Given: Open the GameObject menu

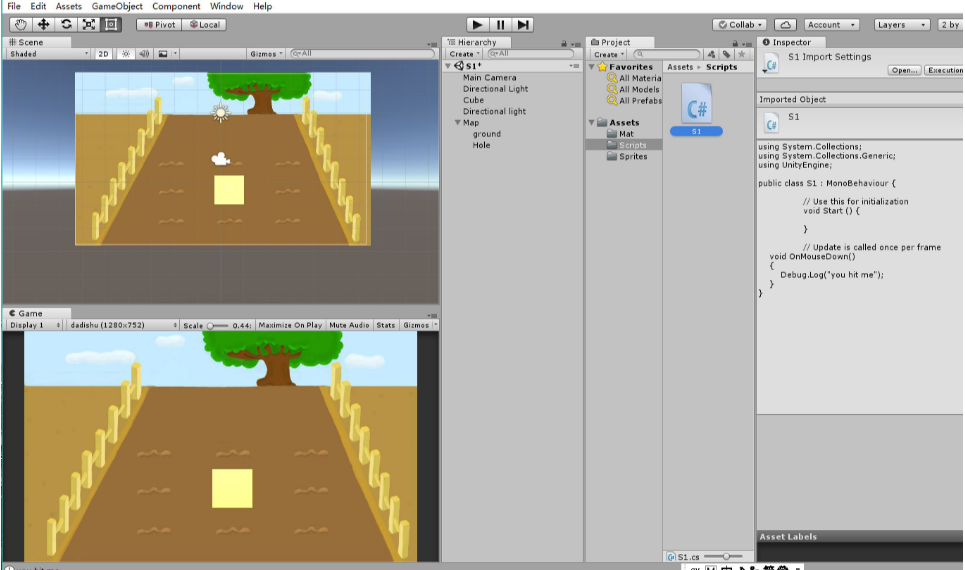Looking at the screenshot, I should pos(117,6).
